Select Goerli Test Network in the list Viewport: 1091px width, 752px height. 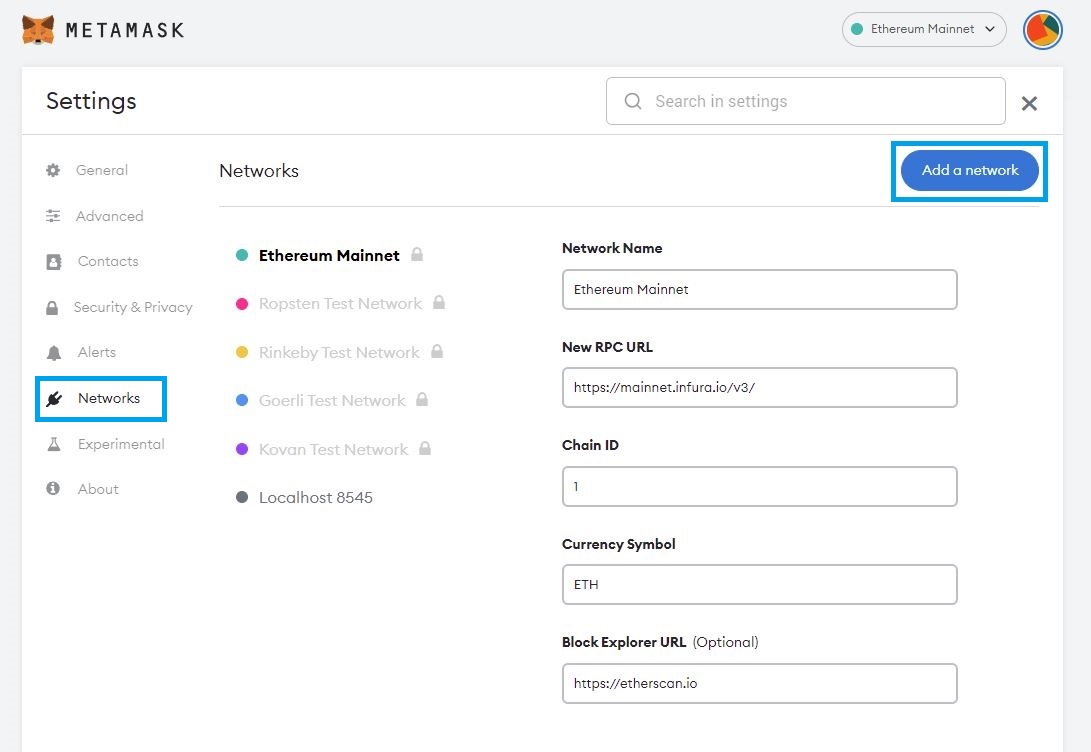click(332, 400)
